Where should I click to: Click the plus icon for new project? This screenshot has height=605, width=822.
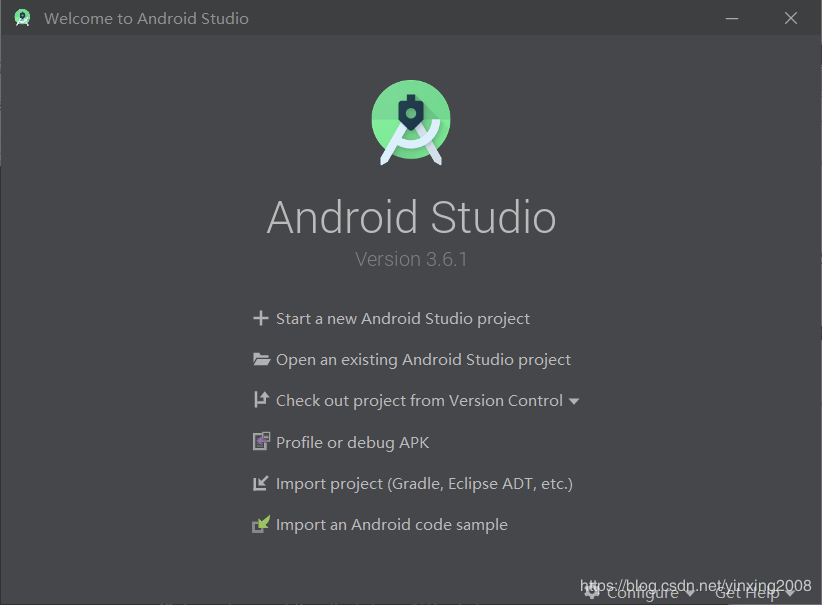pos(261,318)
